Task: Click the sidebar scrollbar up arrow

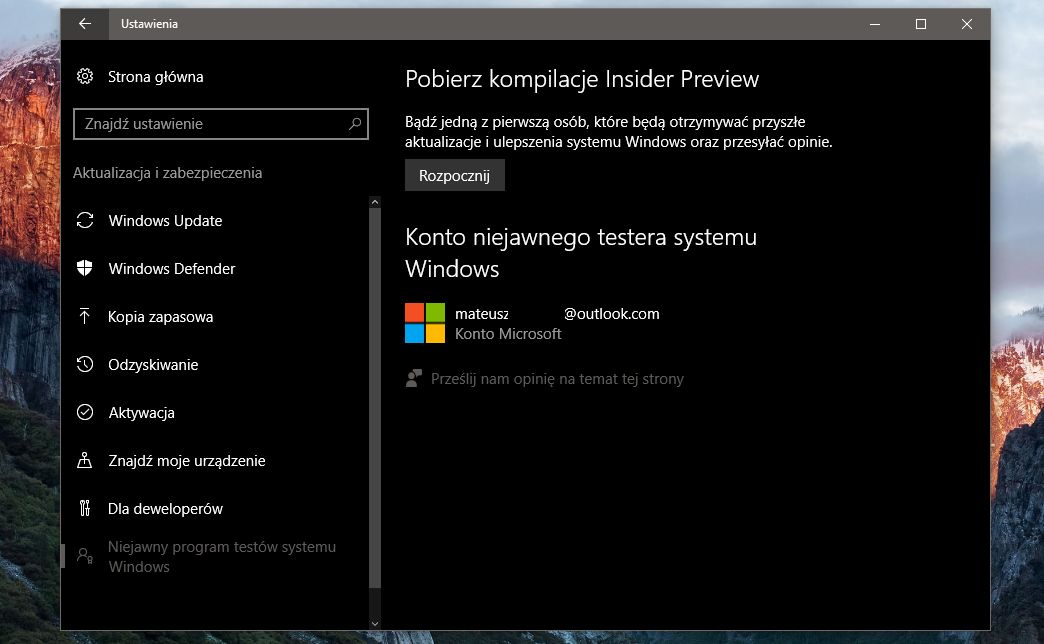Action: (x=375, y=202)
